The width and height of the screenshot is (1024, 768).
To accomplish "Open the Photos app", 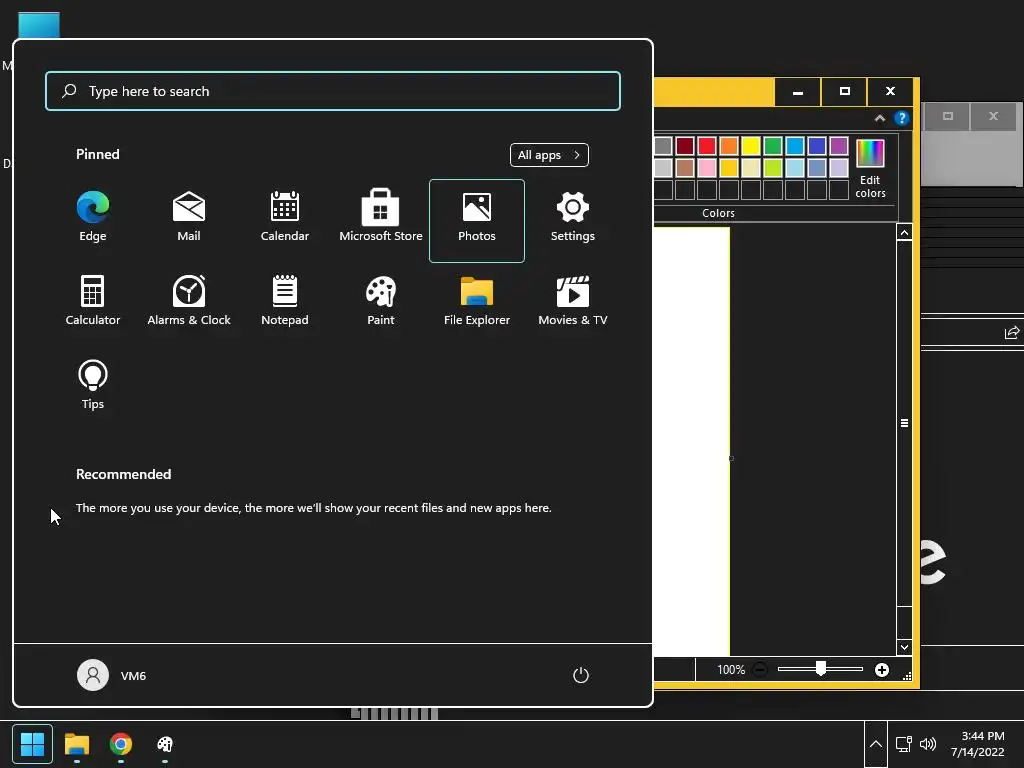I will [477, 221].
